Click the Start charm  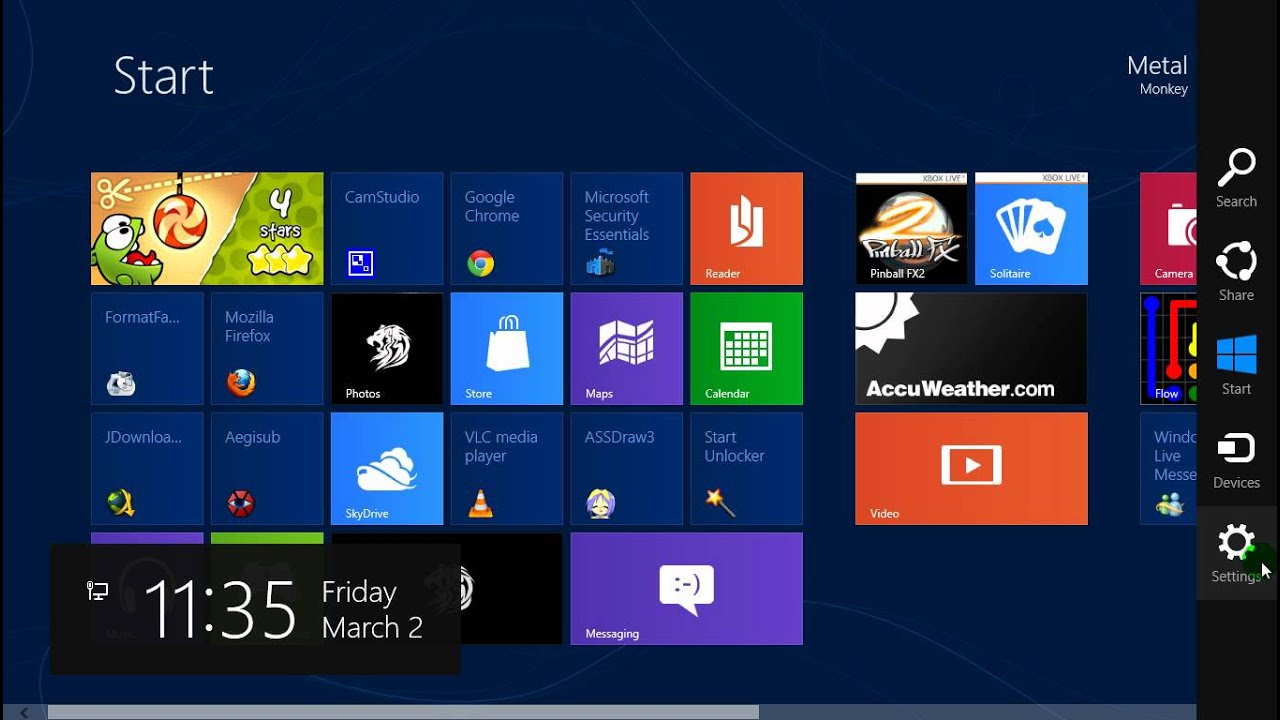click(x=1237, y=366)
